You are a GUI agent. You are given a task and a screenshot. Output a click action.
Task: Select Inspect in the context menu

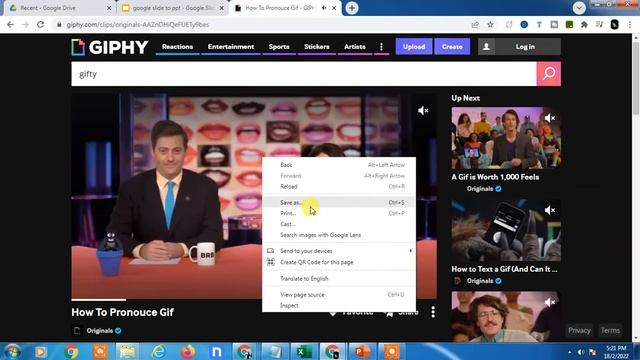(339, 306)
